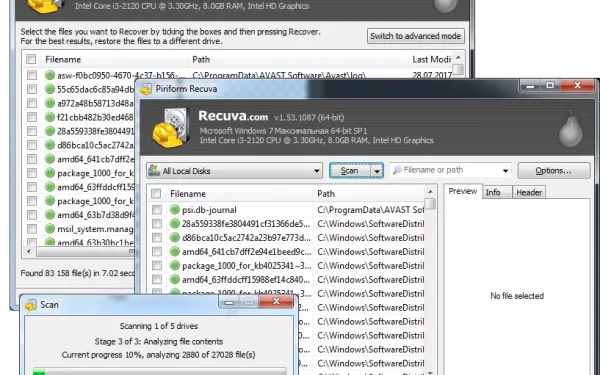Expand the Filename or path filter dropdown
600x375 pixels.
(505, 170)
